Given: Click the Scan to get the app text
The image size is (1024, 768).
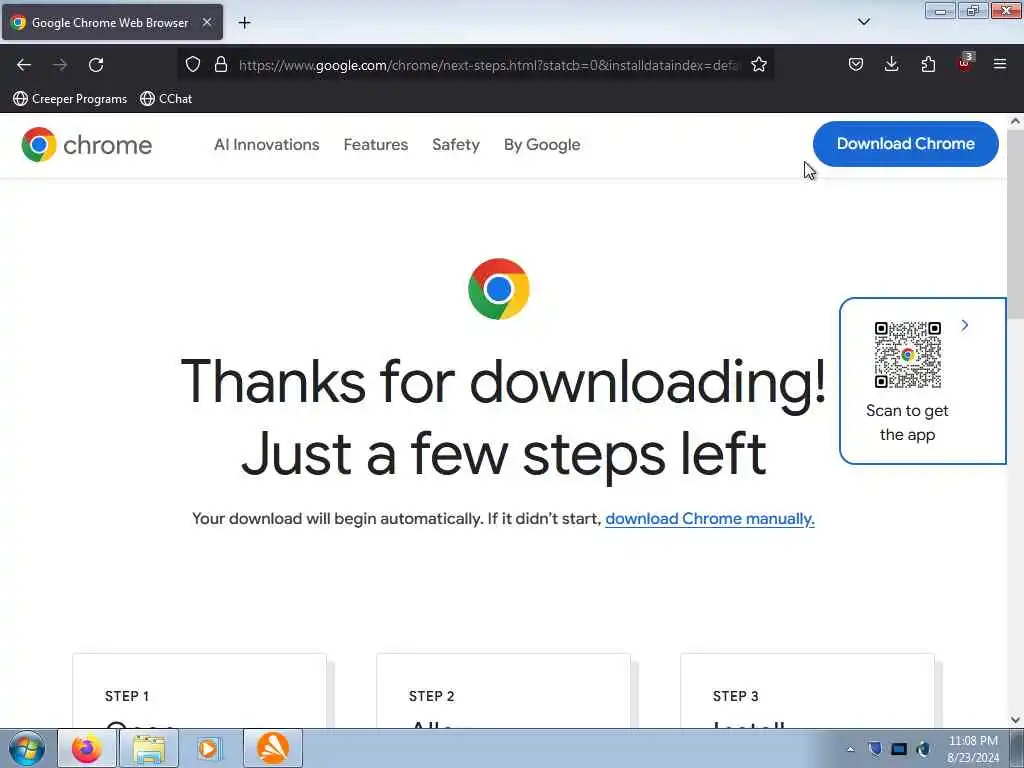Looking at the screenshot, I should (907, 423).
